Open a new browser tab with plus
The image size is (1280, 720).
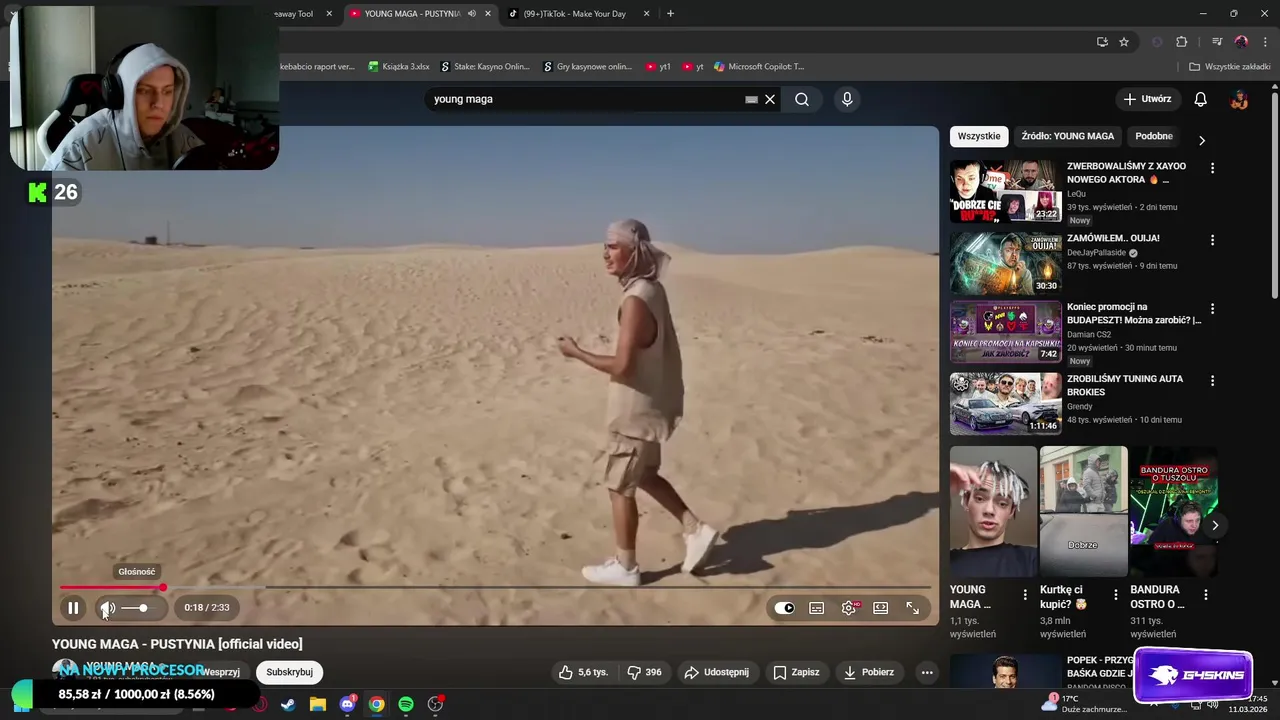click(670, 14)
